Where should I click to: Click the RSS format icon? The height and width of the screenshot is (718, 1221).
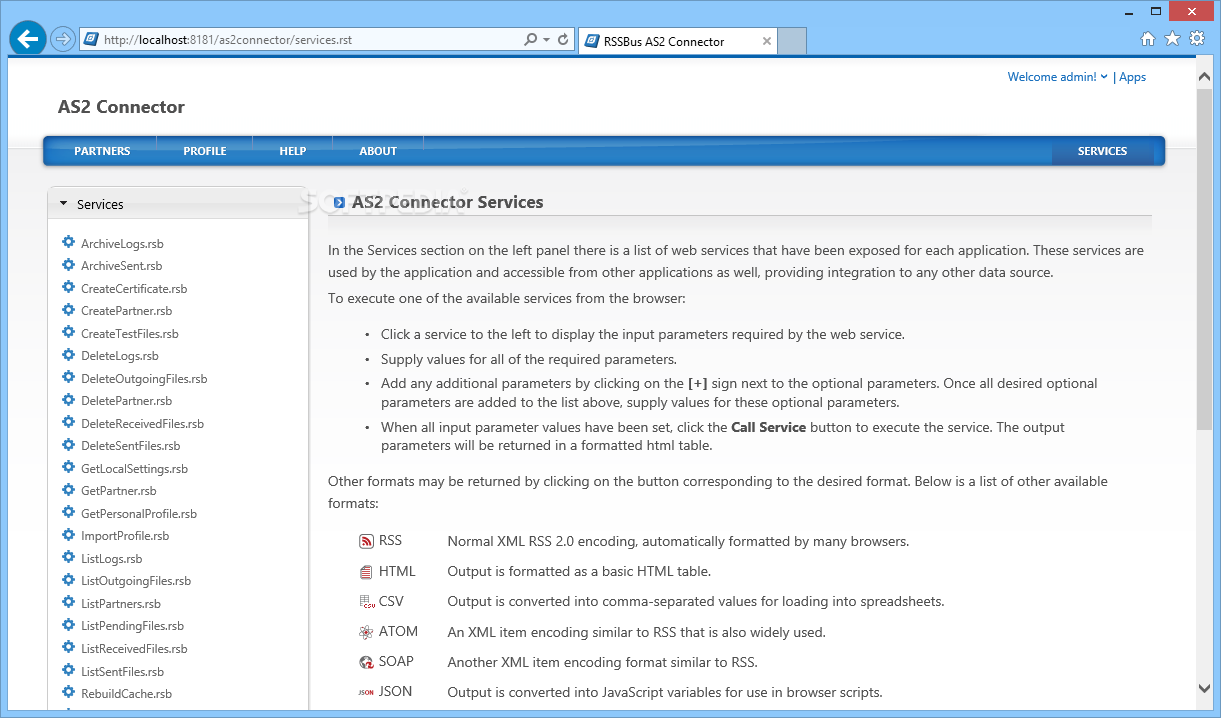coord(366,541)
